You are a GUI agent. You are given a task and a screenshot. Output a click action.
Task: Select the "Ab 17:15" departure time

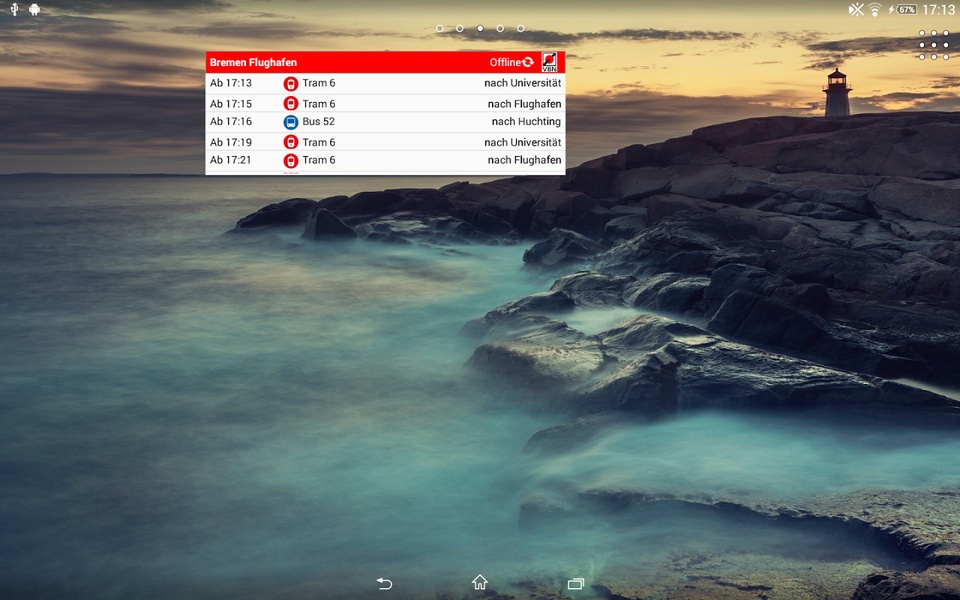point(231,103)
